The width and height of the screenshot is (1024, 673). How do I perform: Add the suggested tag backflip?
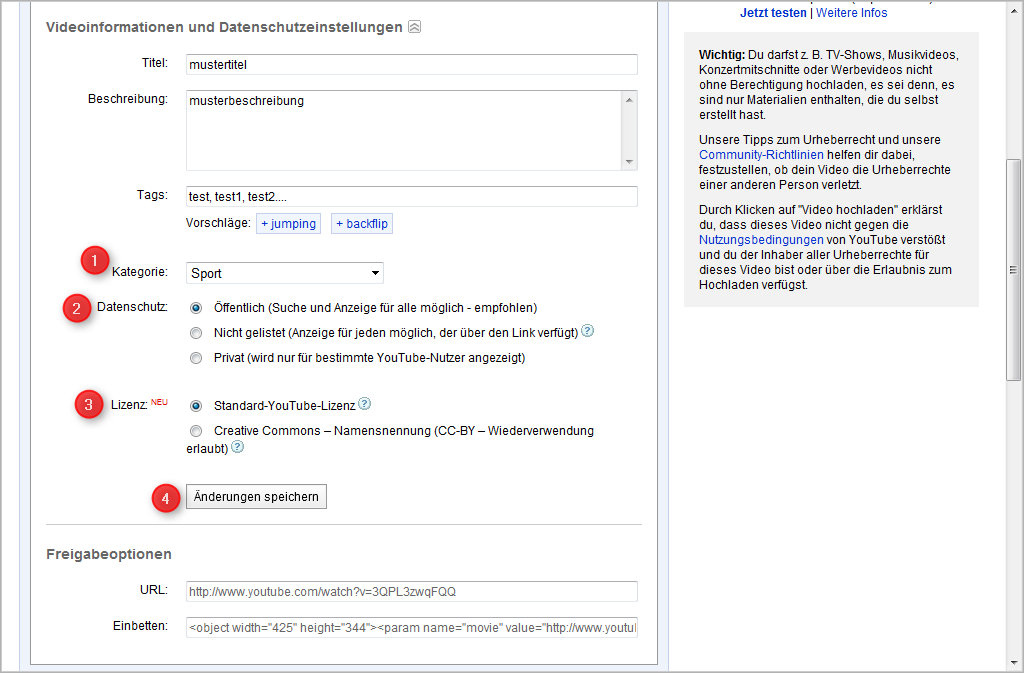361,224
